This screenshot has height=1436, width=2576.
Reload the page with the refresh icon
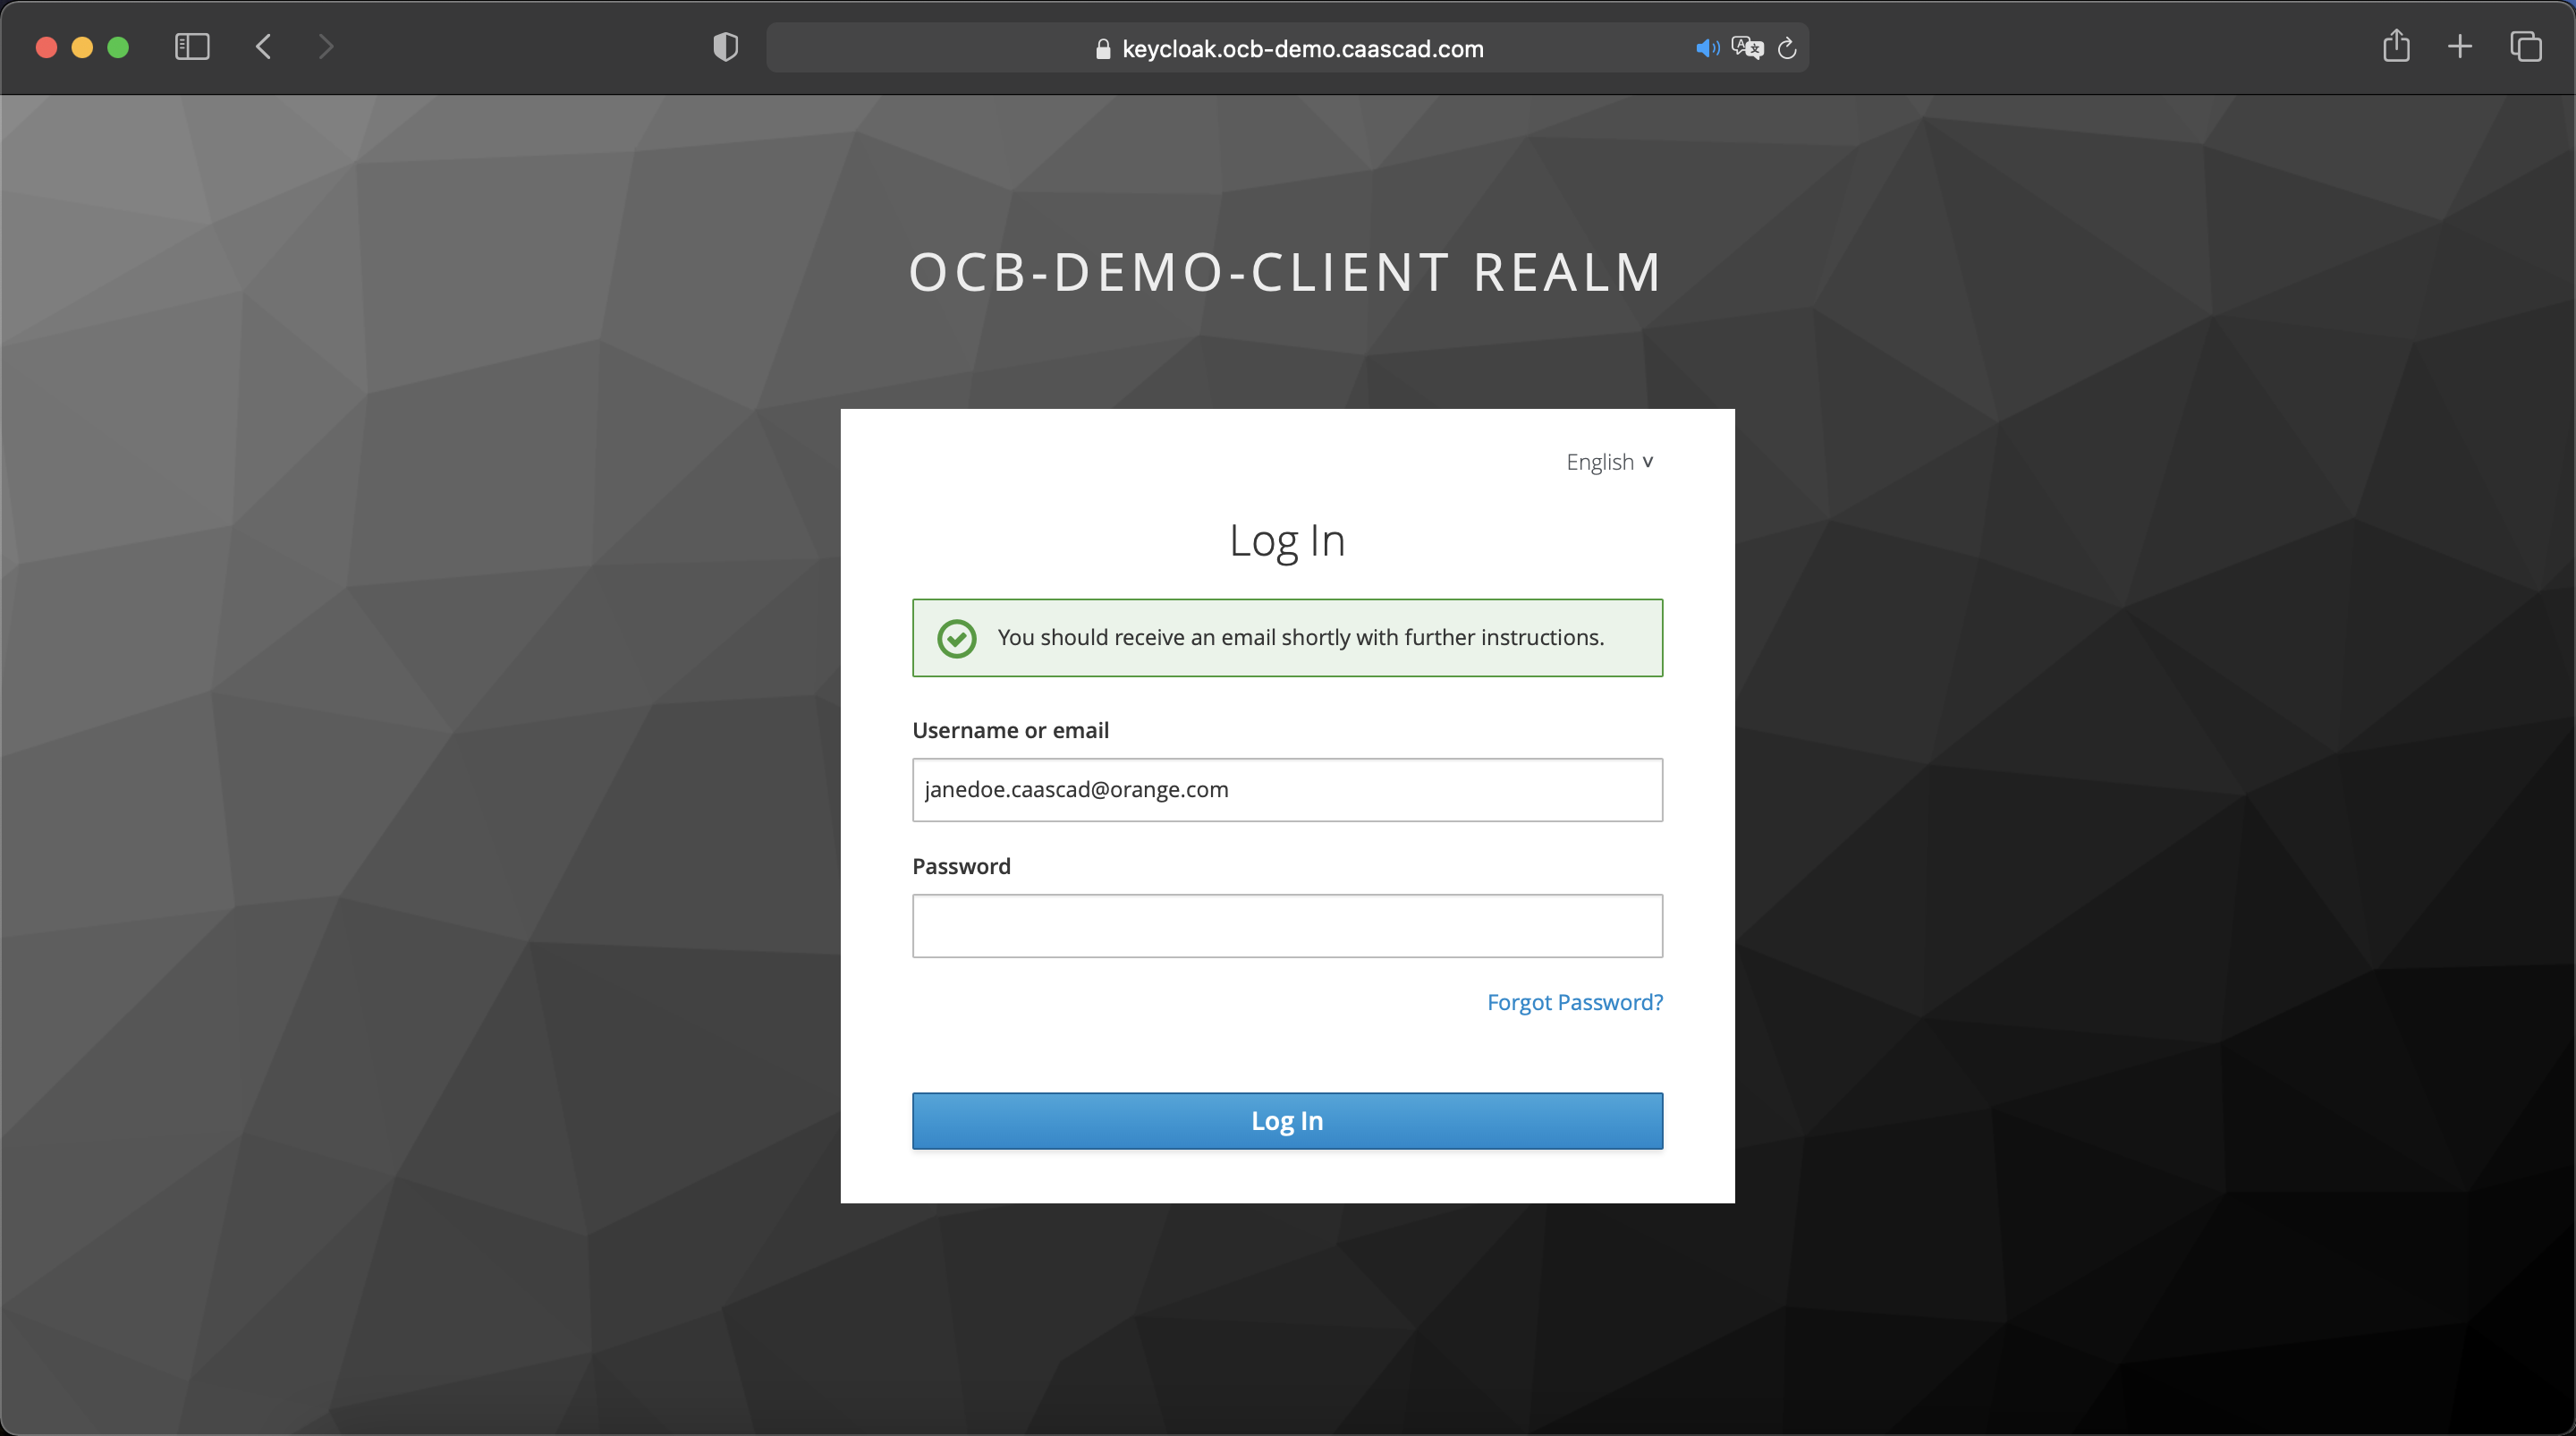click(1788, 48)
